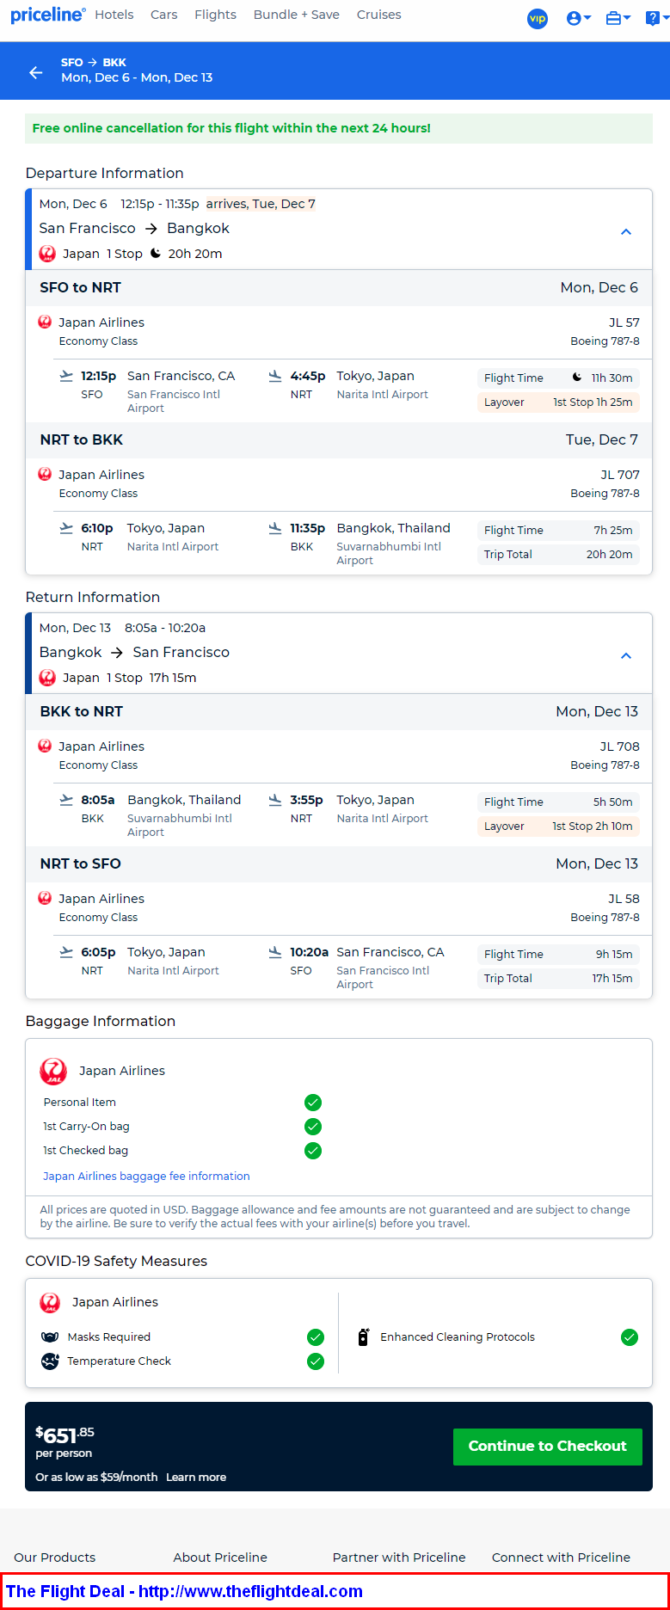The height and width of the screenshot is (1610, 670).
Task: Click Learn more about monthly payments
Action: point(196,1477)
